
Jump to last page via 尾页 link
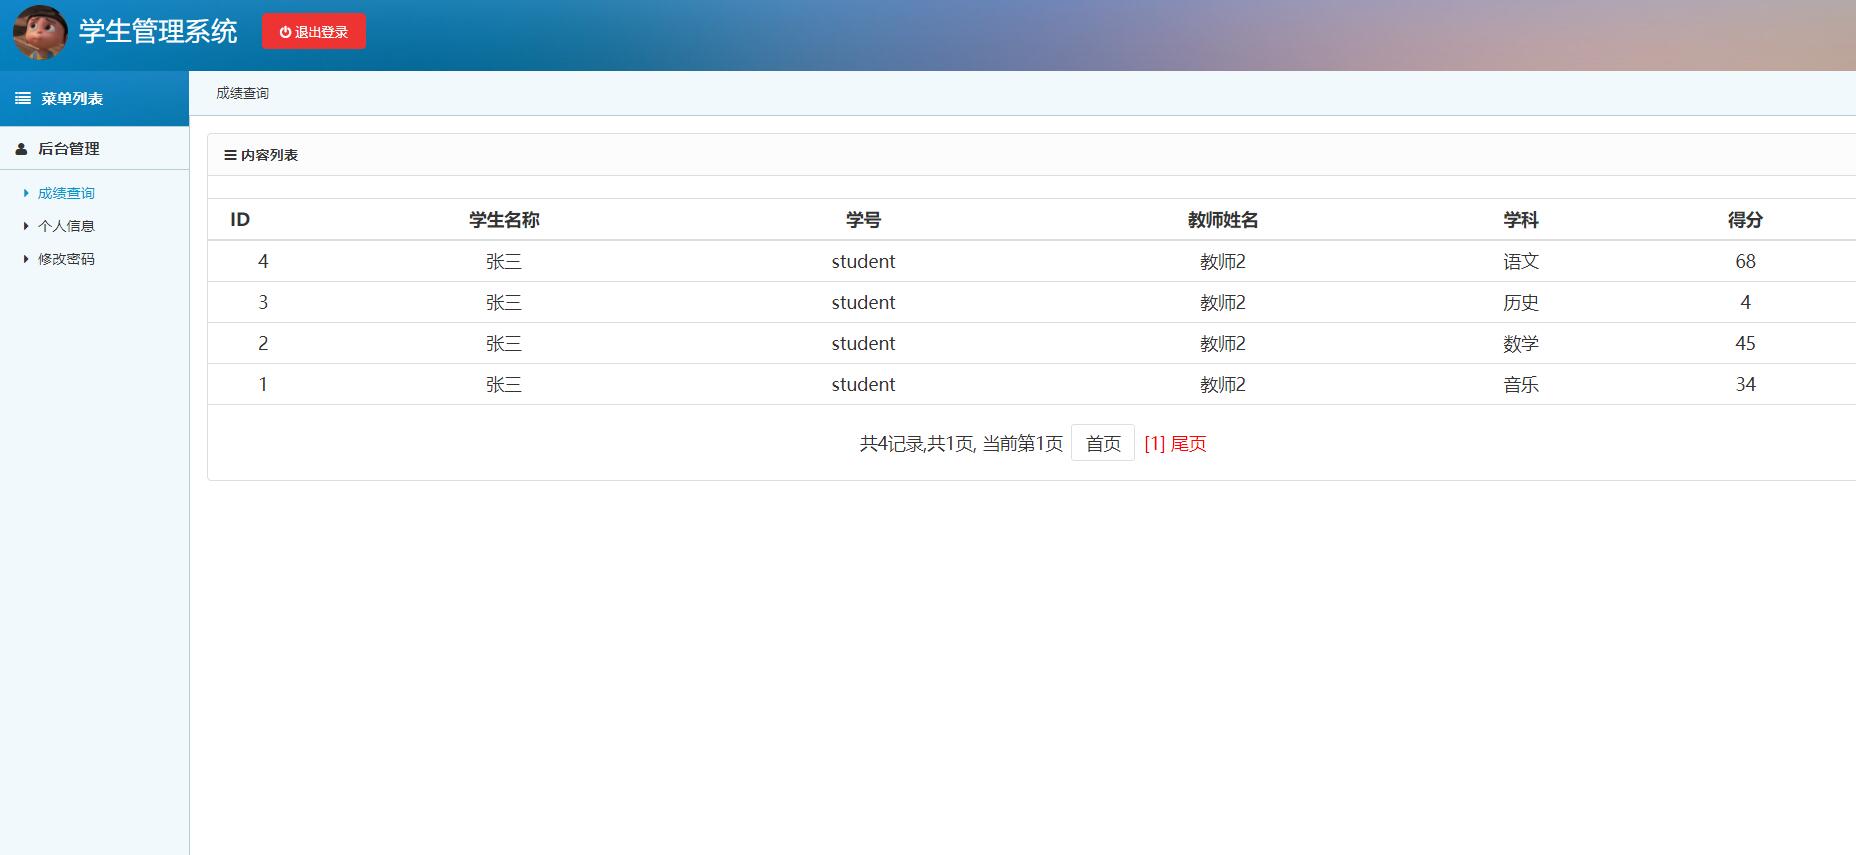point(1189,444)
